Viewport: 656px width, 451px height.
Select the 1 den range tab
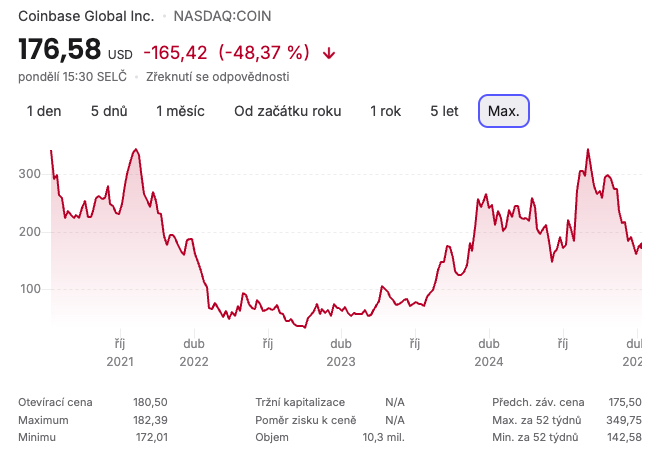(44, 111)
